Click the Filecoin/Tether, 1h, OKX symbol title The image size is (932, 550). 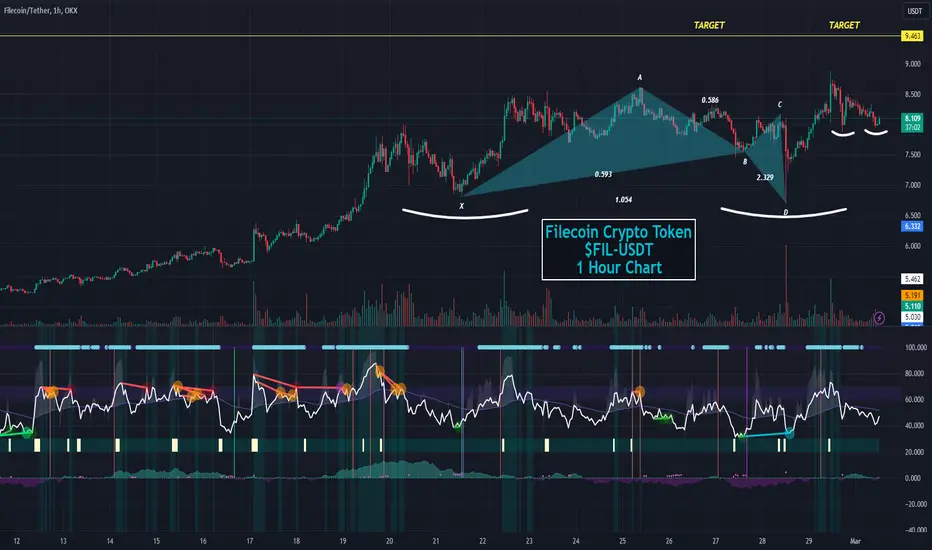(40, 10)
